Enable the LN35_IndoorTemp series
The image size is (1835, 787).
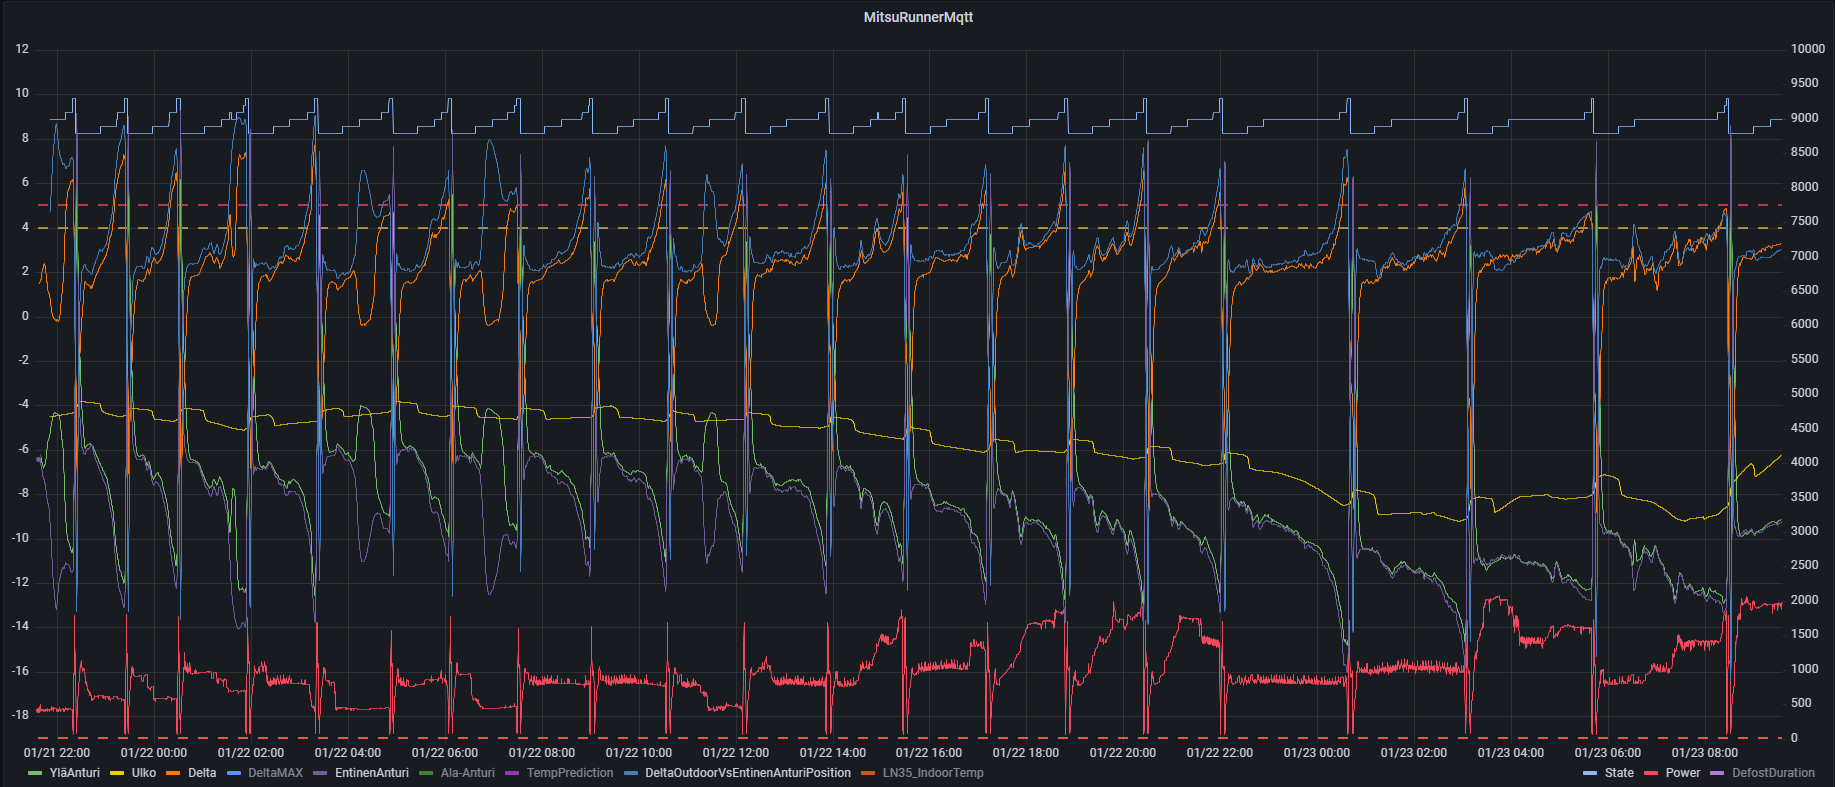[932, 773]
